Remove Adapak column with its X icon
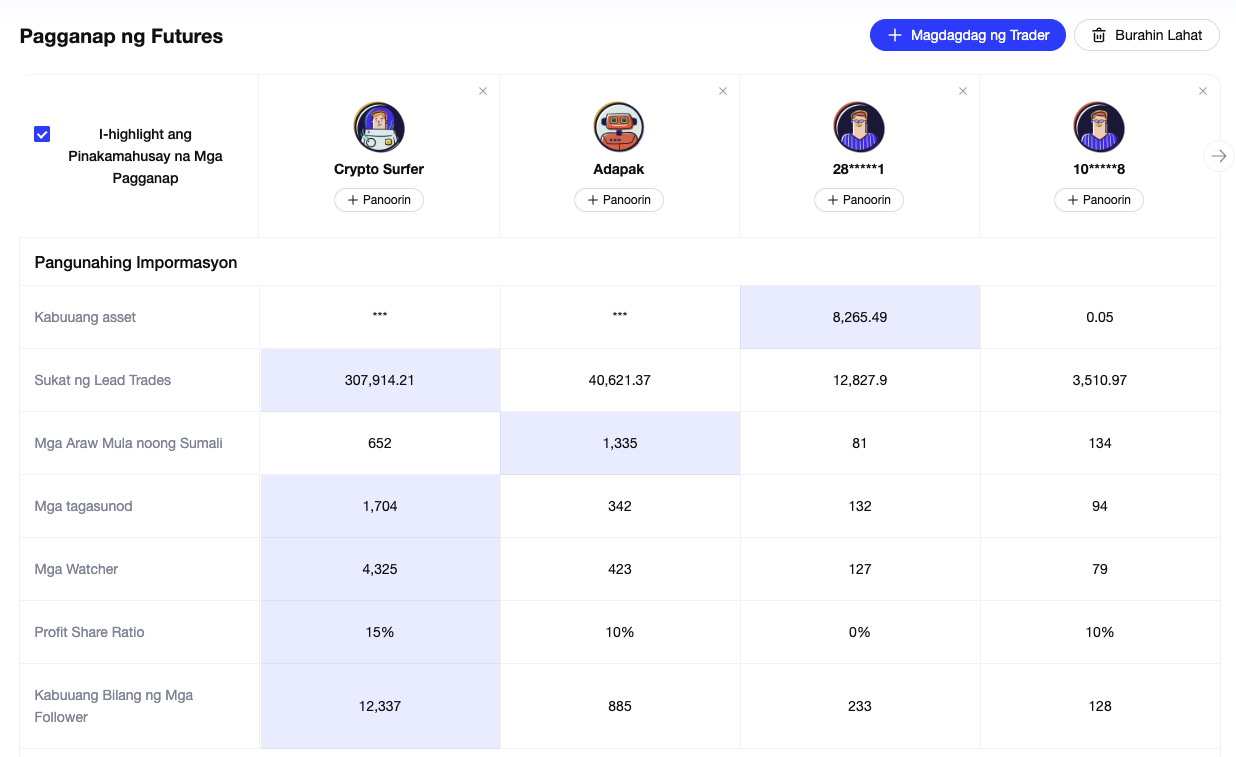This screenshot has width=1236, height=757. (723, 91)
